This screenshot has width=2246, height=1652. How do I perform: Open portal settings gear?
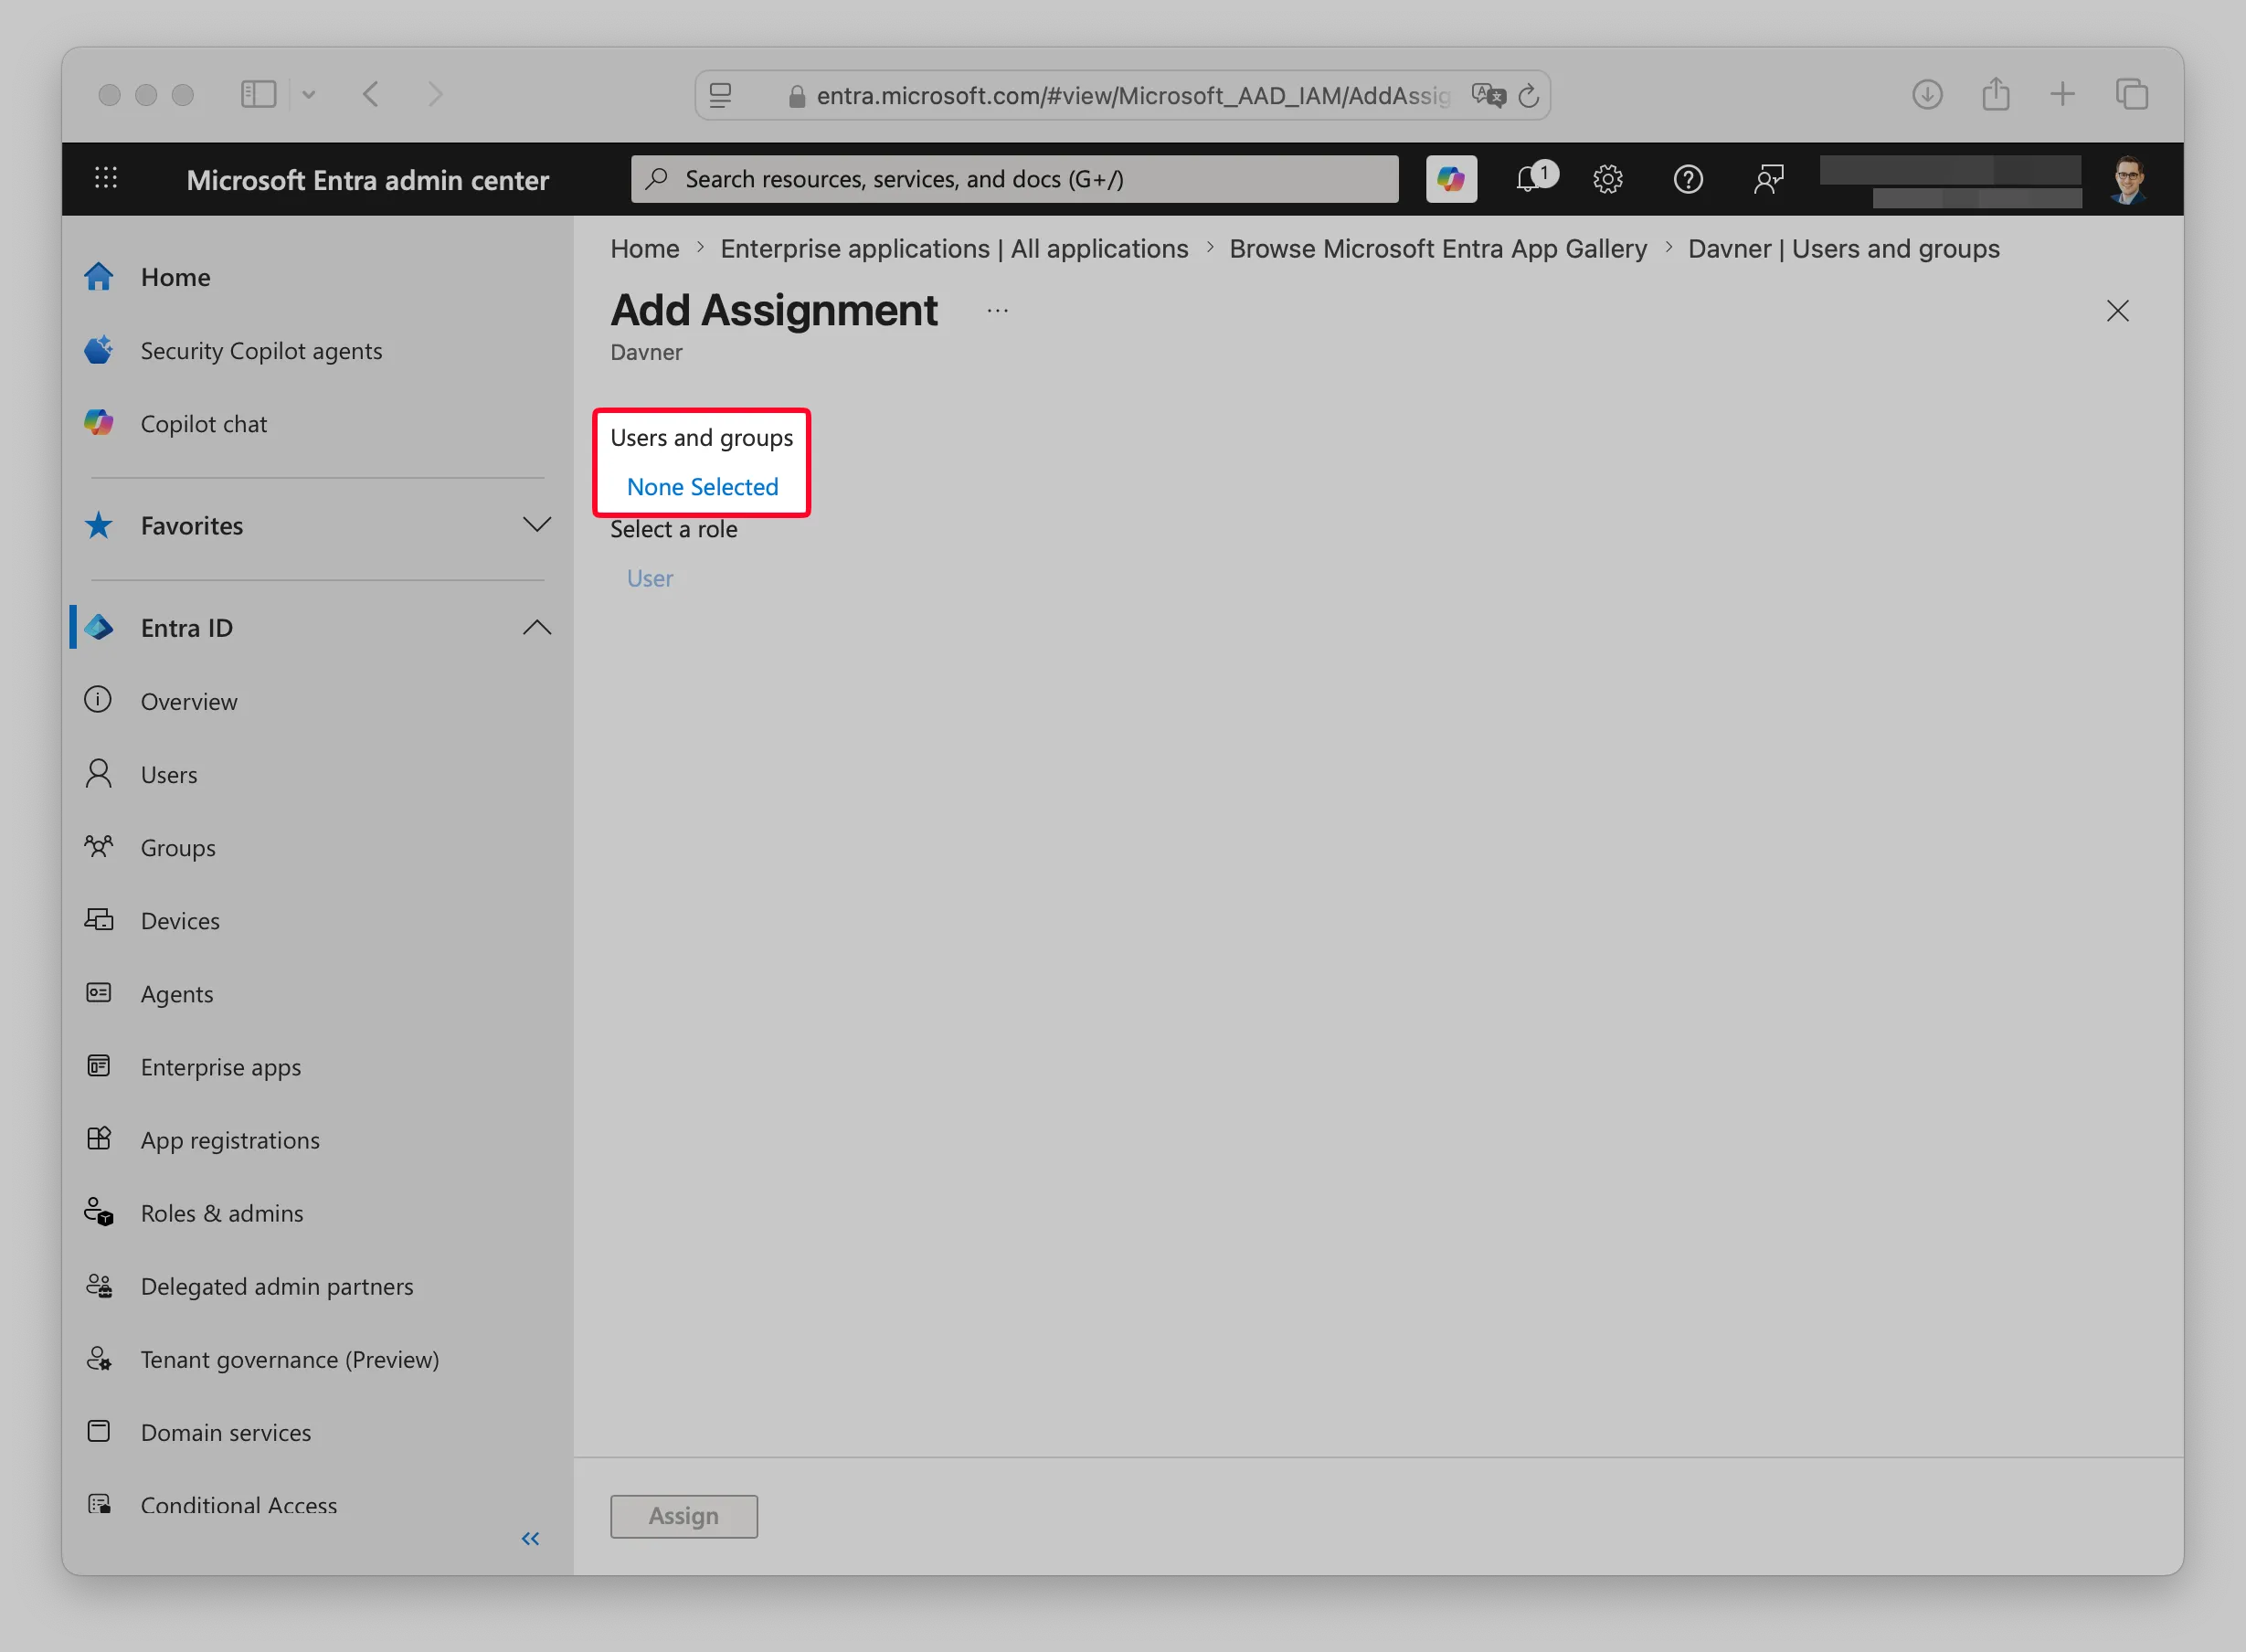tap(1607, 179)
